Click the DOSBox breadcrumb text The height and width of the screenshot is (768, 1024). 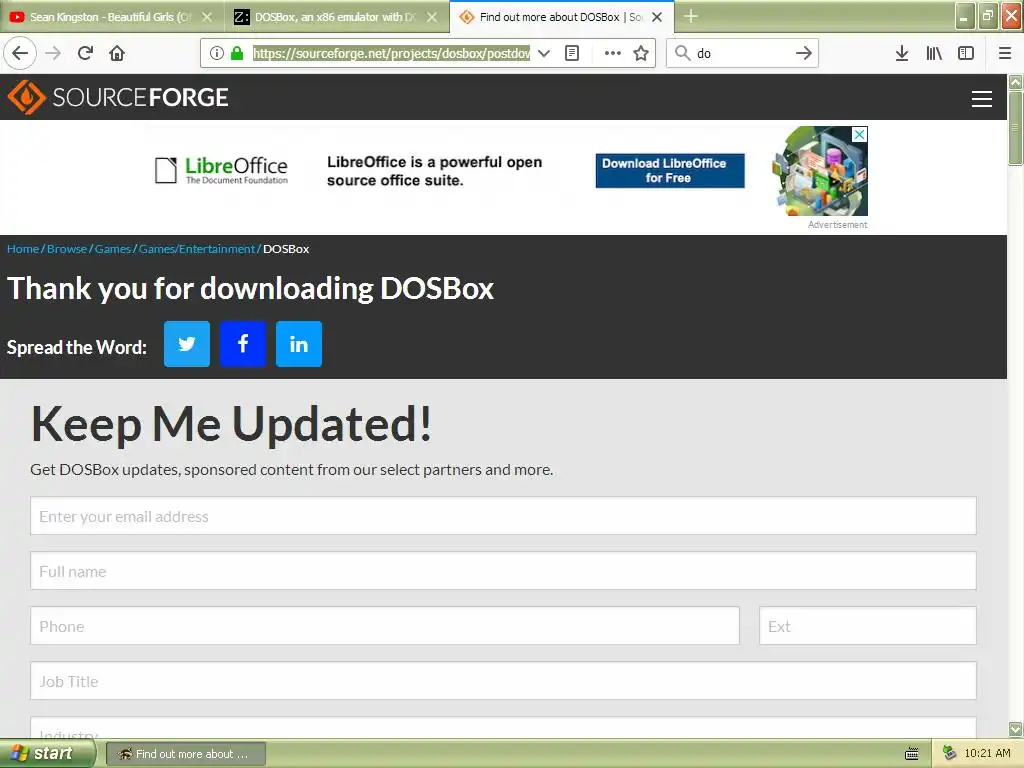[x=286, y=249]
